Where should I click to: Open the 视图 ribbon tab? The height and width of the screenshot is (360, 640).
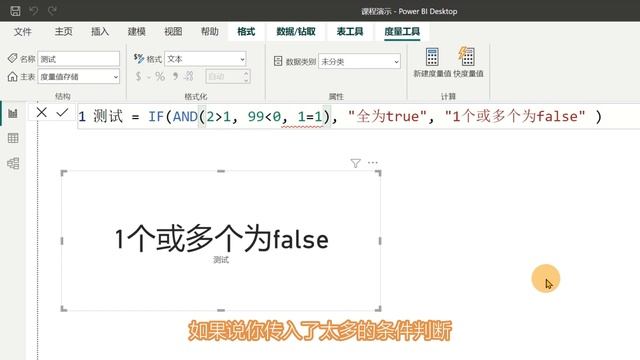(173, 31)
